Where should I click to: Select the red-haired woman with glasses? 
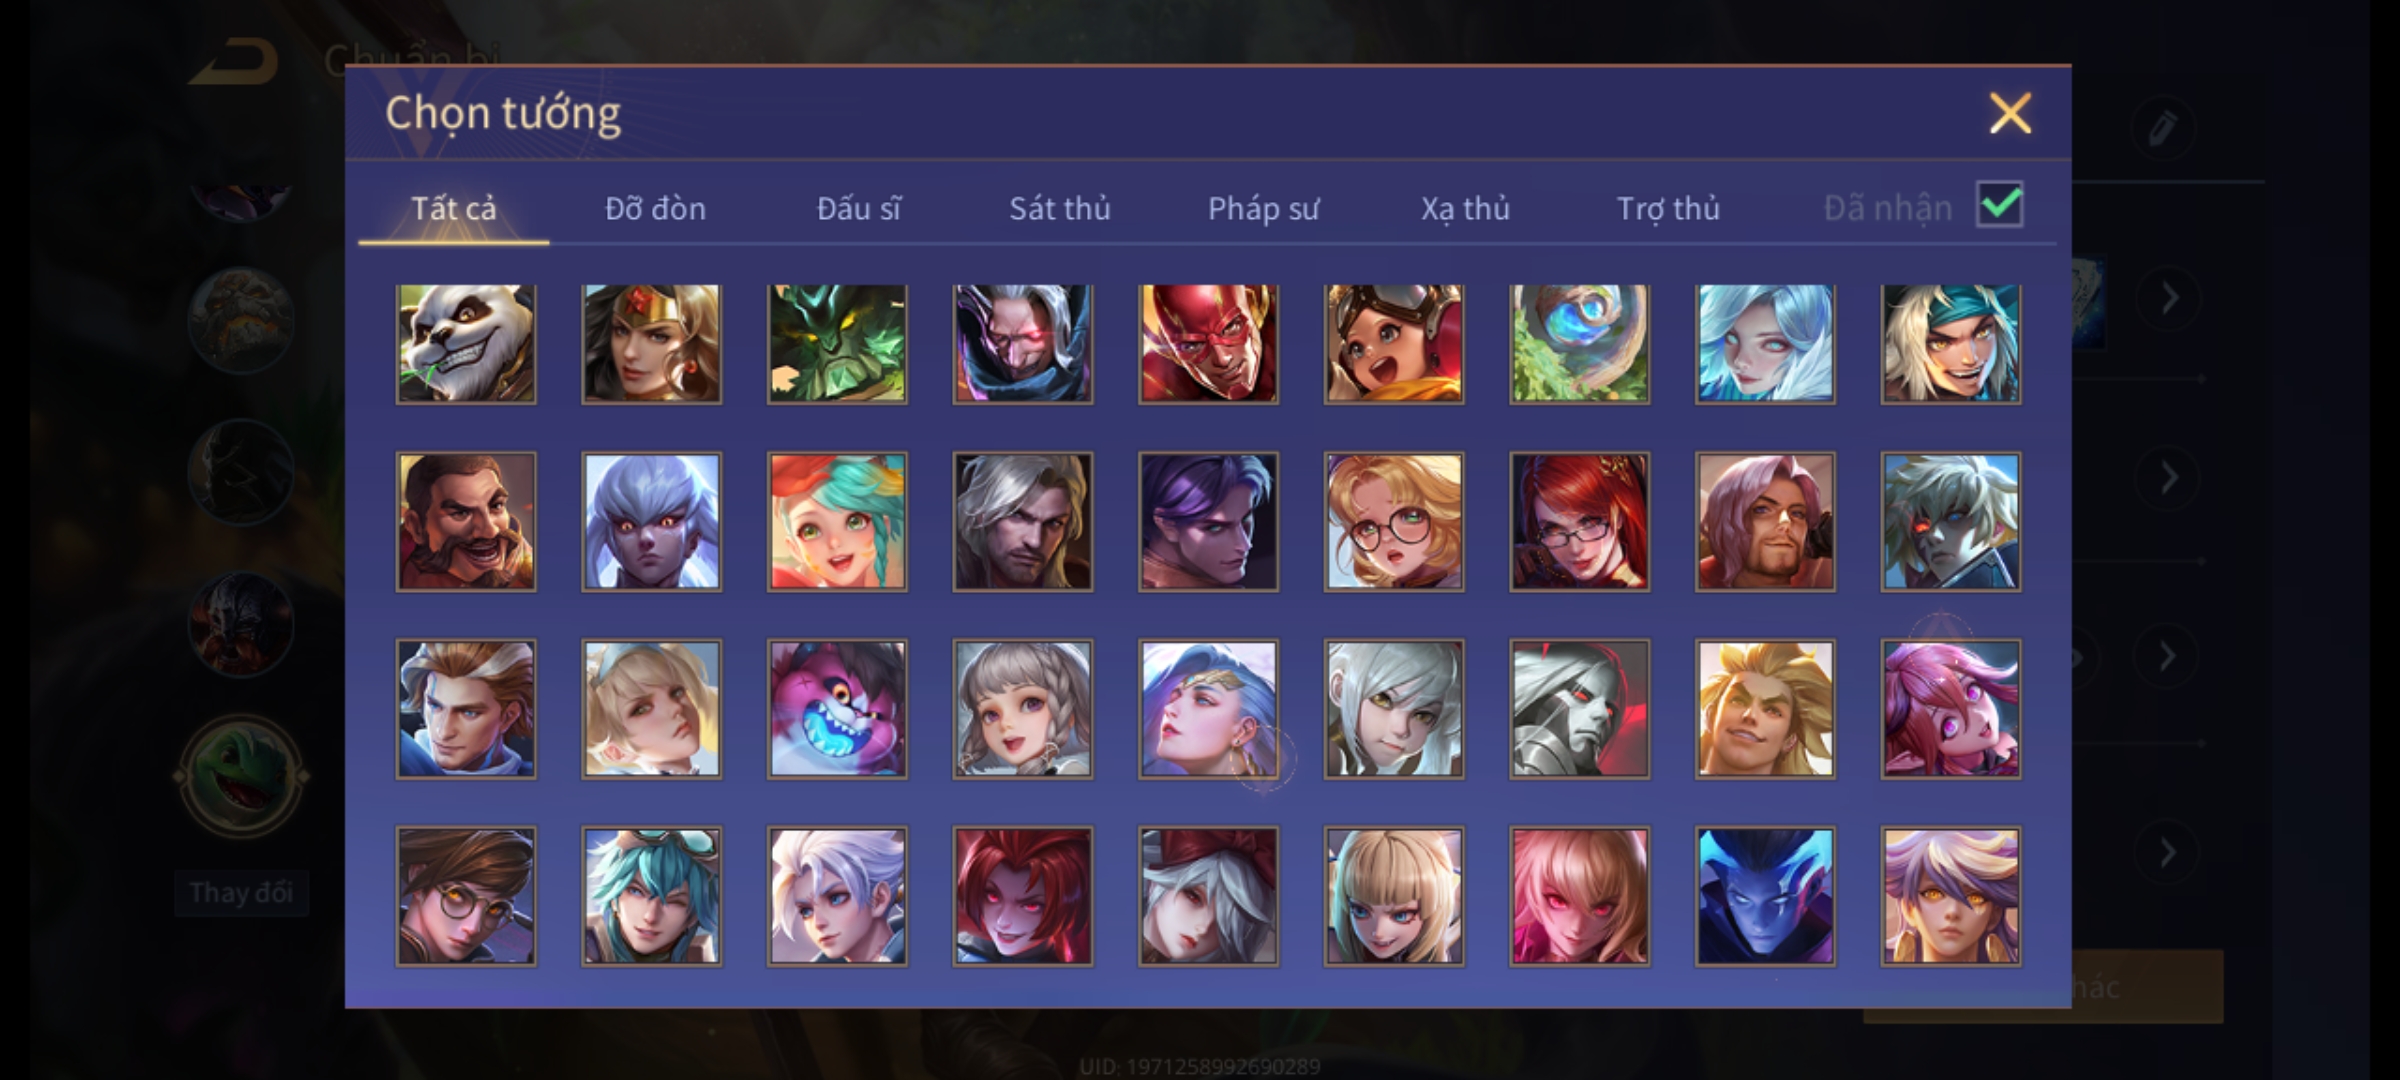pos(1579,522)
